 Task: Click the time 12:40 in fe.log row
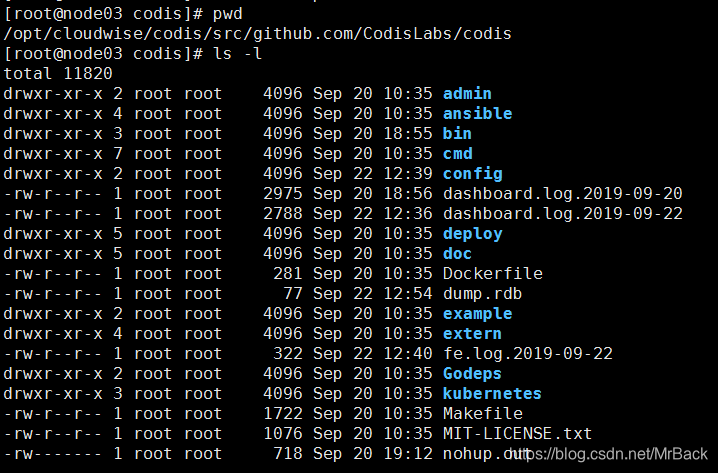(408, 354)
